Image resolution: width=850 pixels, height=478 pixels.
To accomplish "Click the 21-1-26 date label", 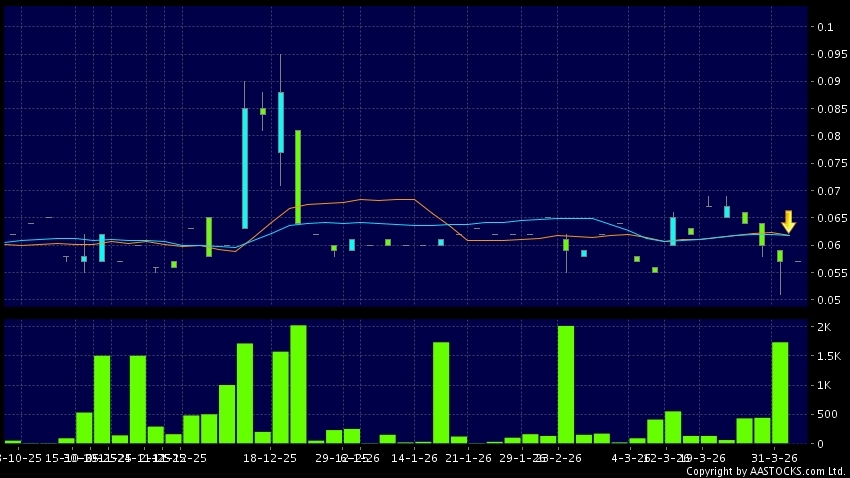I will point(468,458).
